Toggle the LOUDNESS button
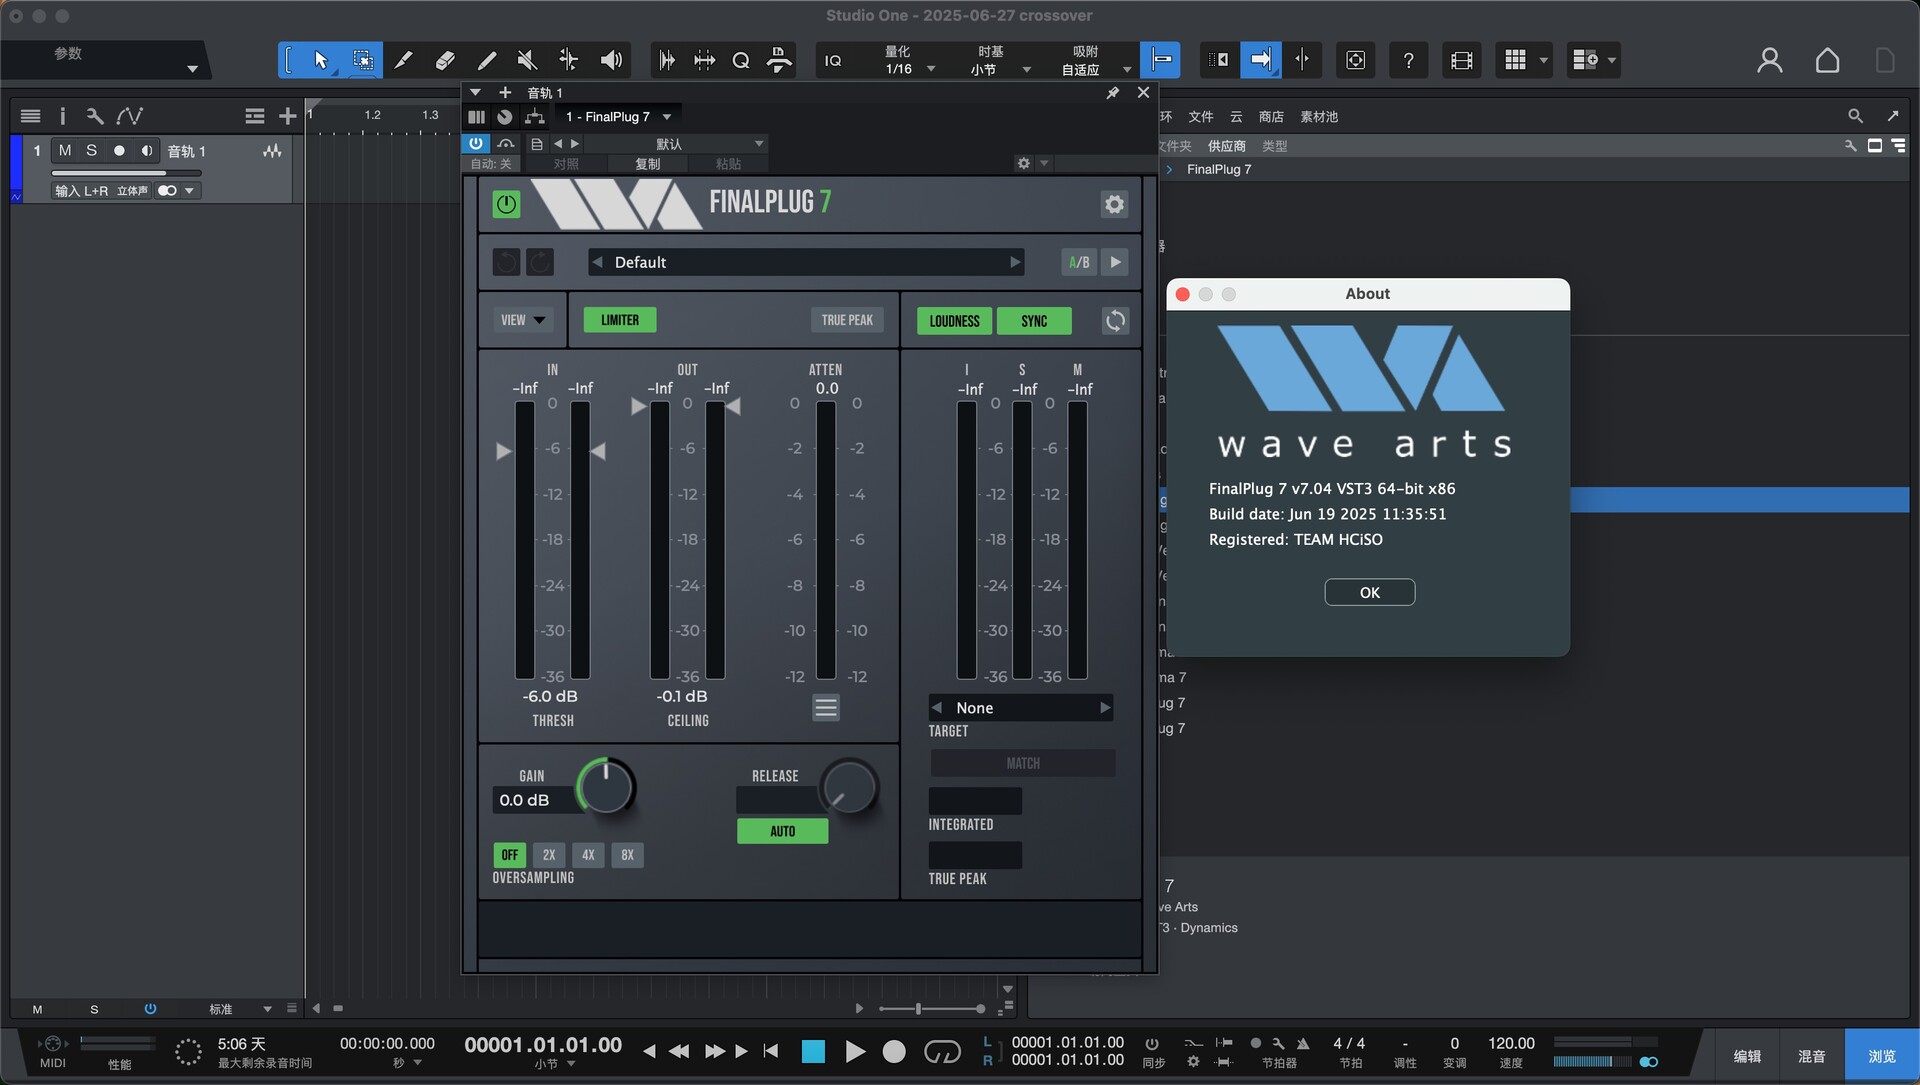The width and height of the screenshot is (1920, 1085). [954, 321]
